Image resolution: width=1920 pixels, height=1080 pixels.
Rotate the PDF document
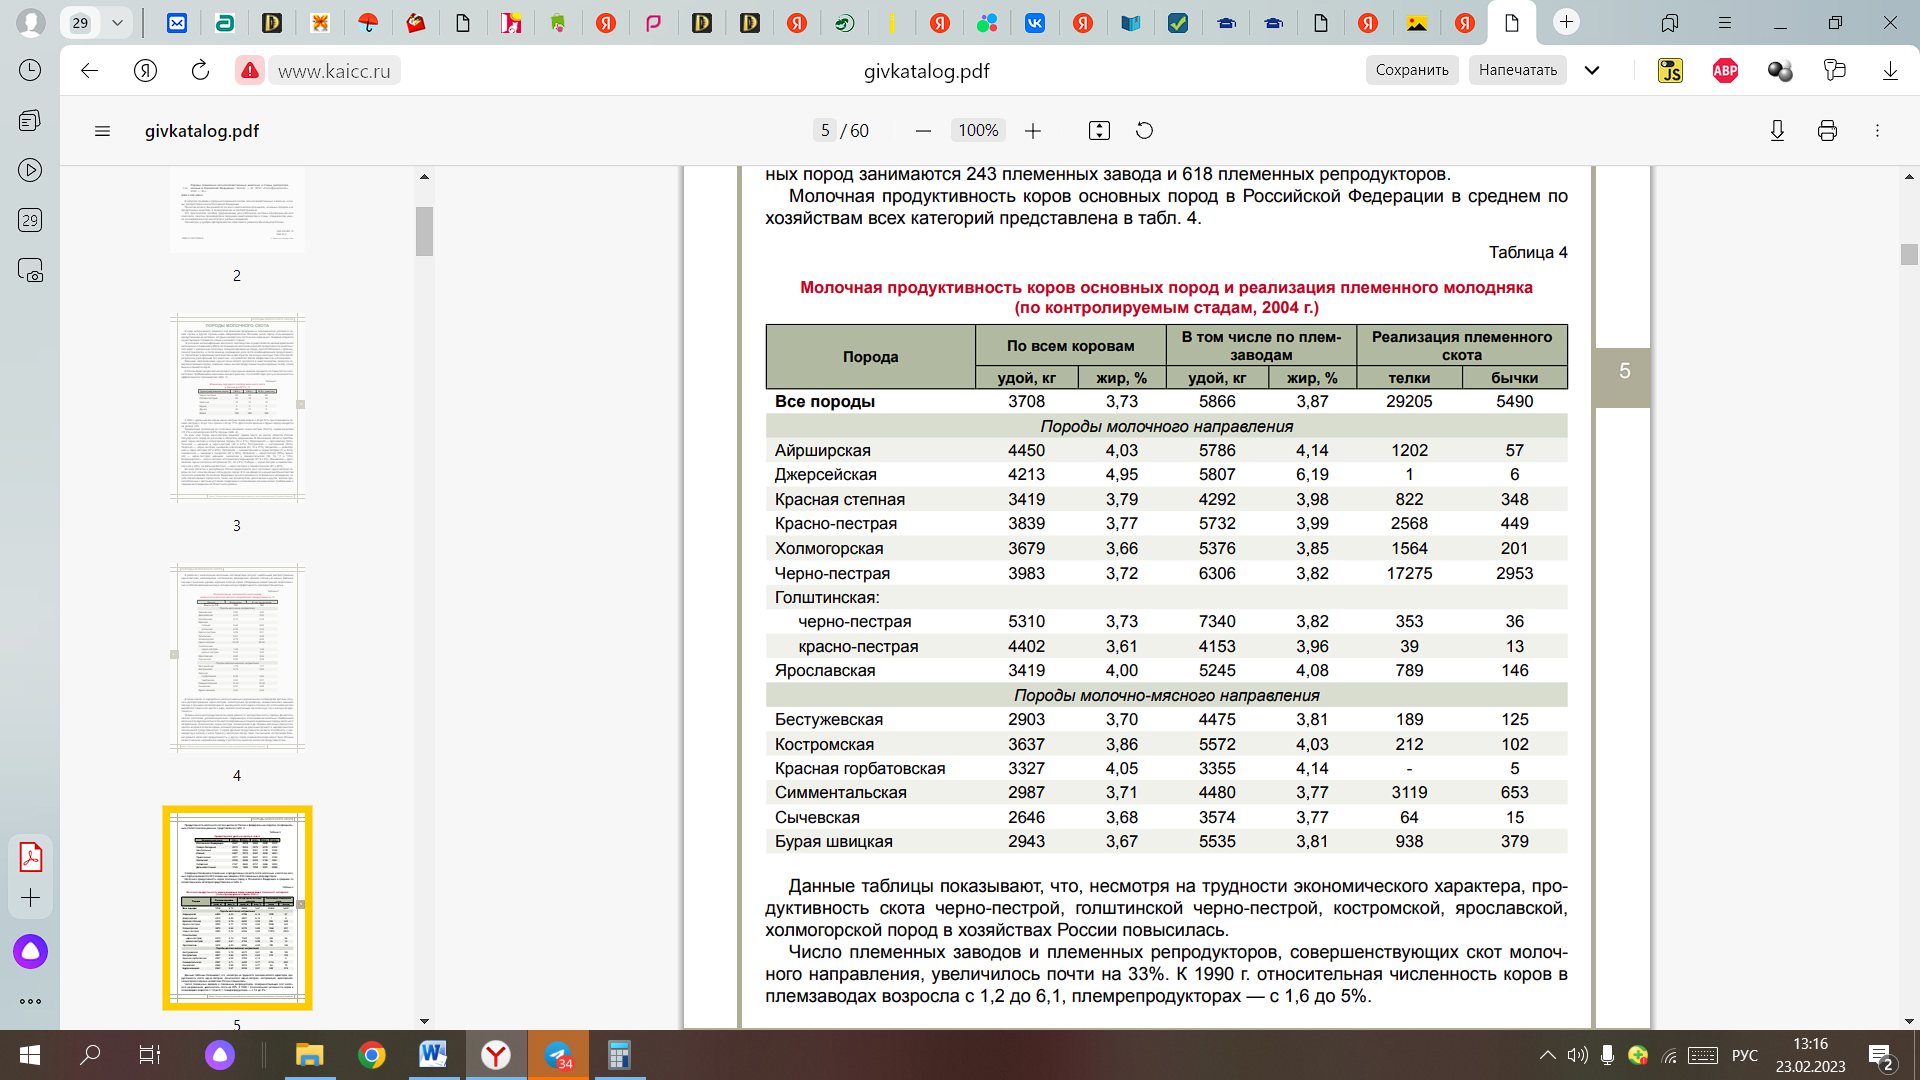tap(1145, 131)
